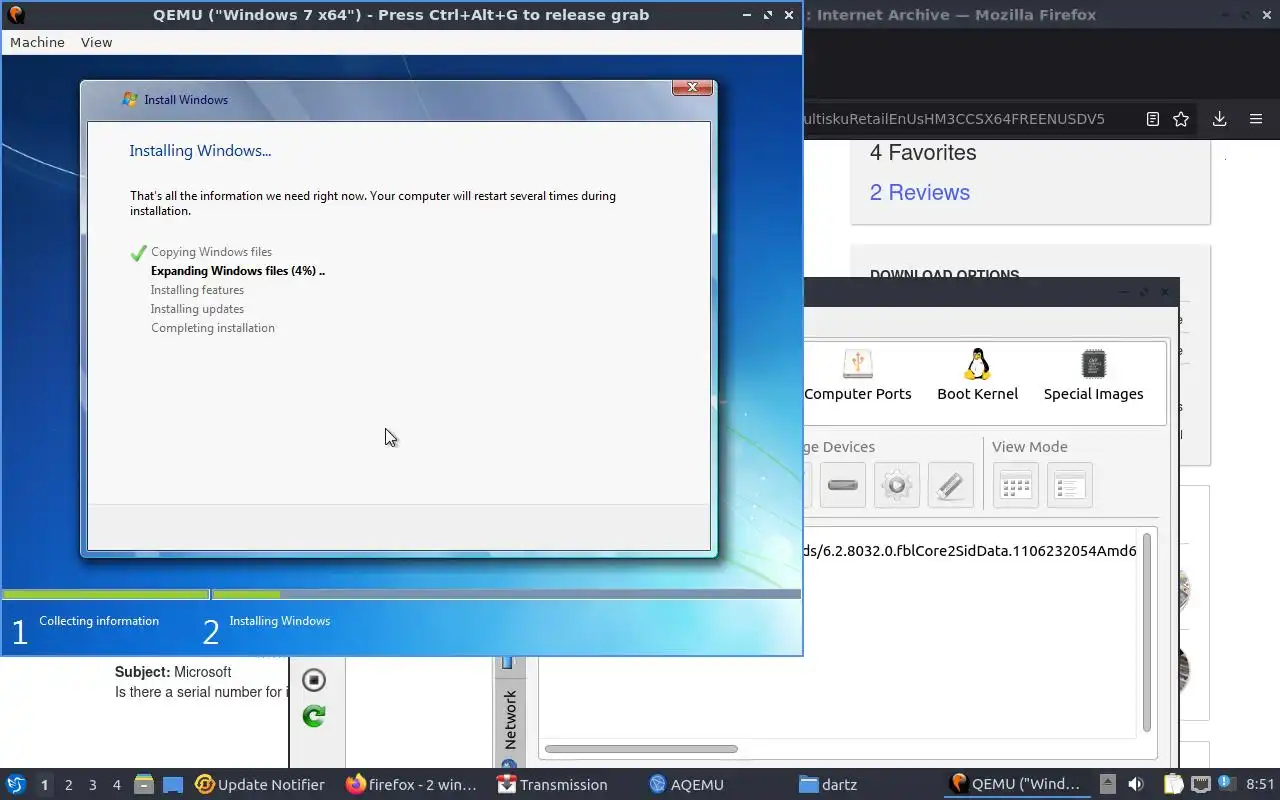Click the up-arrow tray icon beside volume
The image size is (1280, 800).
click(1108, 784)
